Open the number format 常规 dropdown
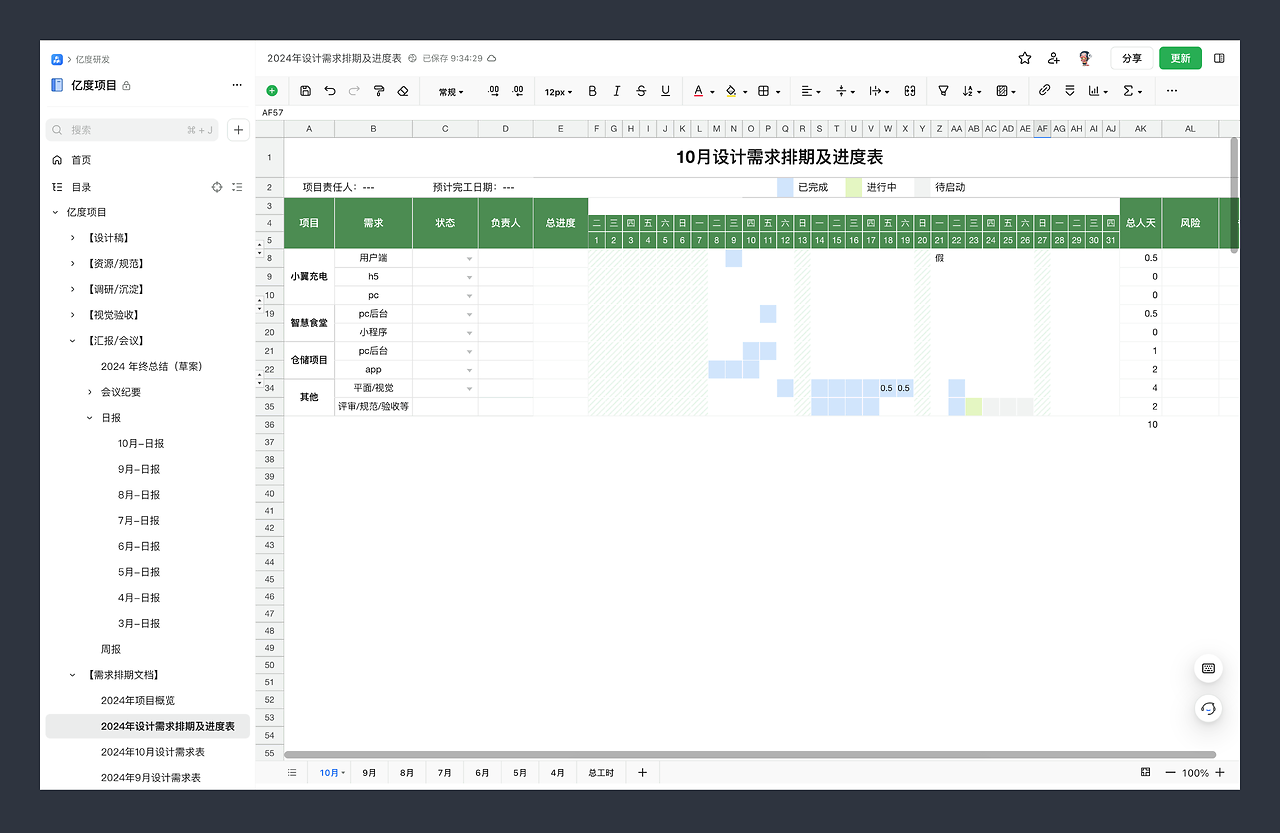 pyautogui.click(x=451, y=92)
